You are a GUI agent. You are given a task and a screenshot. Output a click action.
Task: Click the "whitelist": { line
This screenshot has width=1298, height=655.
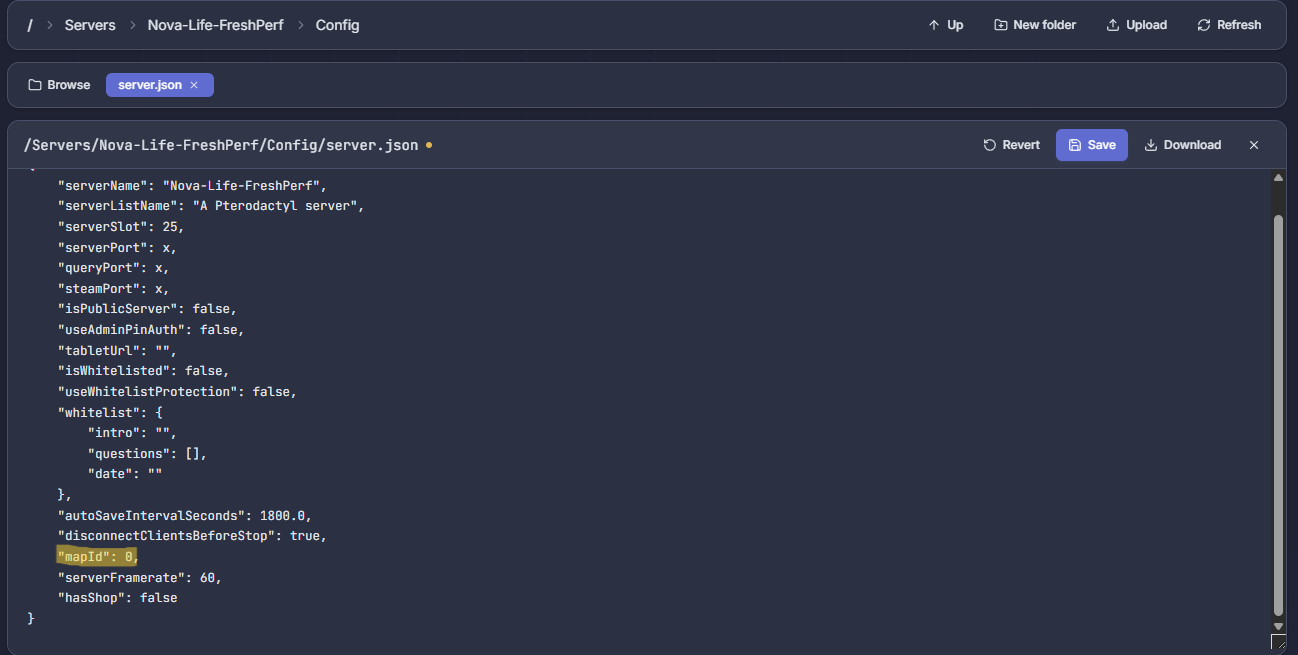click(x=109, y=412)
